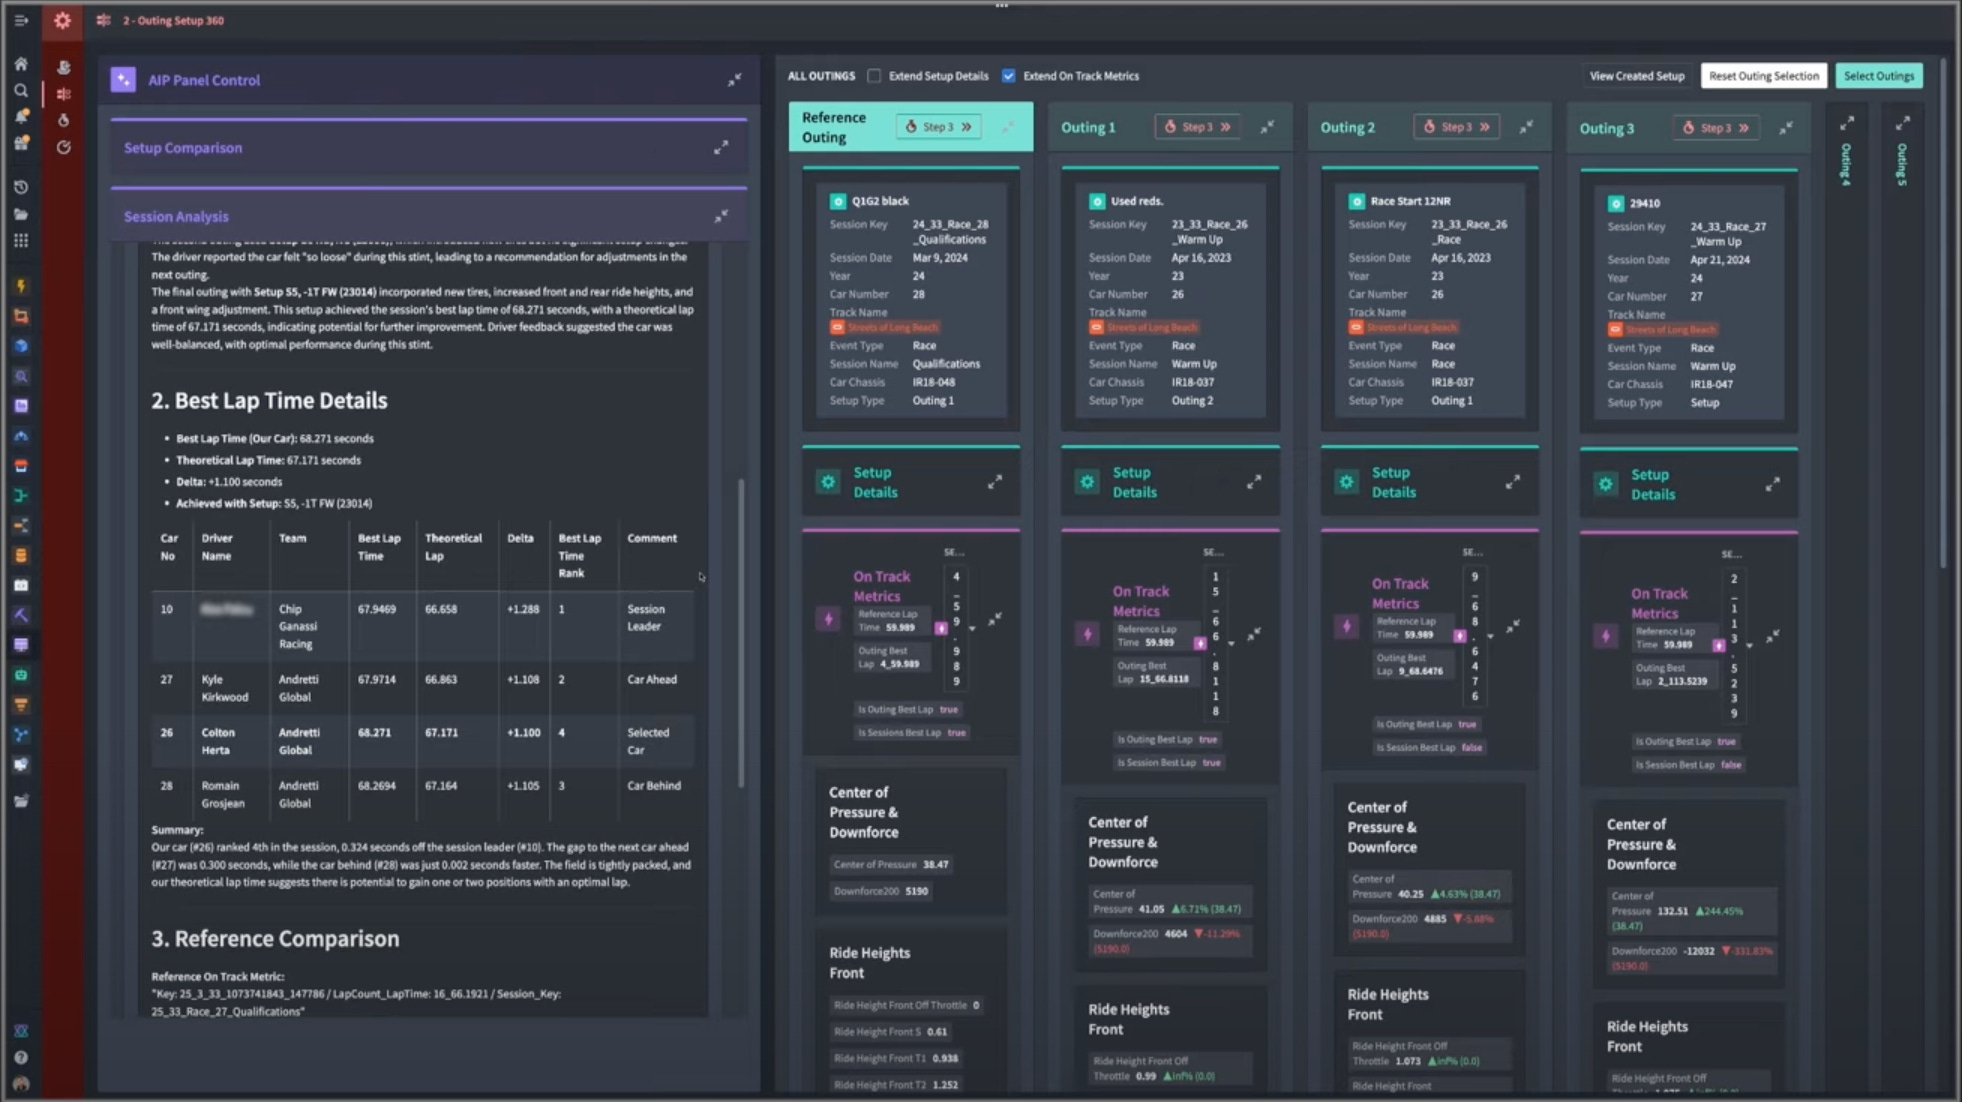Uncheck Extend On Track Metrics checkbox
This screenshot has width=1962, height=1102.
[1008, 76]
